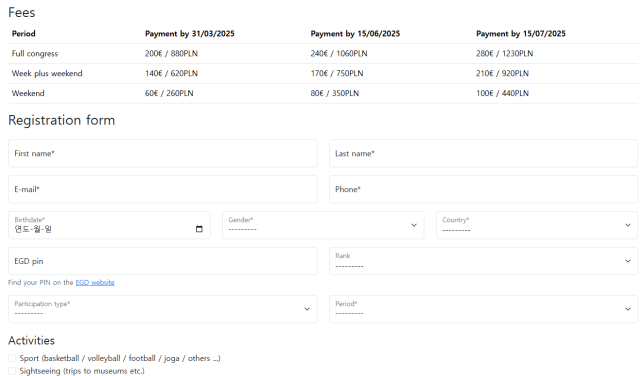Click the Period dropdown chevron arrow
This screenshot has height=376, width=643.
[x=627, y=309]
